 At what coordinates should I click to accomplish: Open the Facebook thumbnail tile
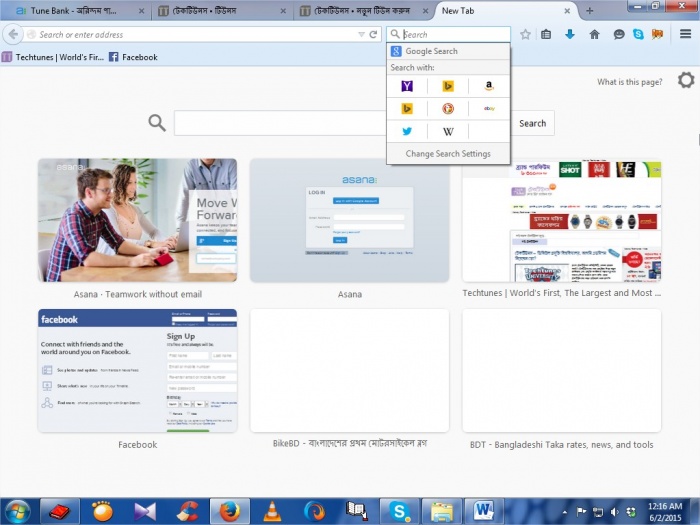pos(138,371)
